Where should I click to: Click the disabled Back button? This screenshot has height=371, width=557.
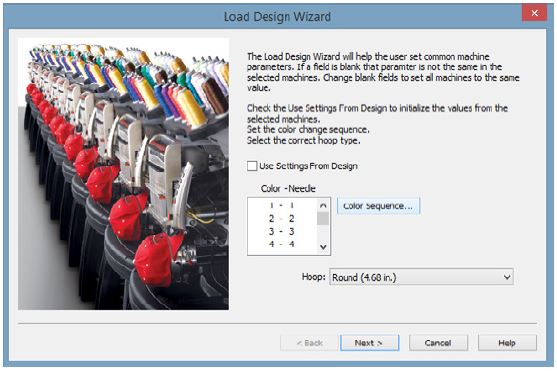click(x=309, y=343)
